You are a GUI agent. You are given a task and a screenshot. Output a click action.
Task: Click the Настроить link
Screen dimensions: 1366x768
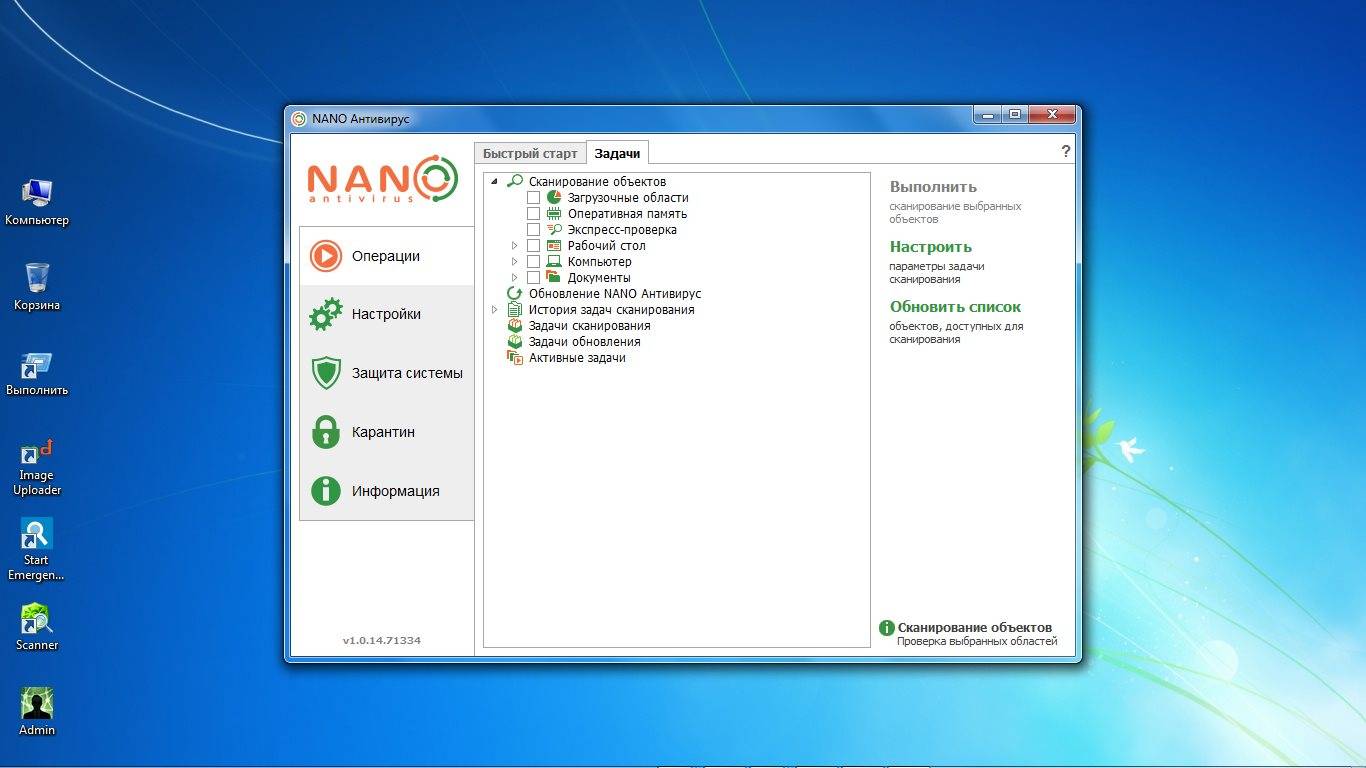(x=931, y=247)
